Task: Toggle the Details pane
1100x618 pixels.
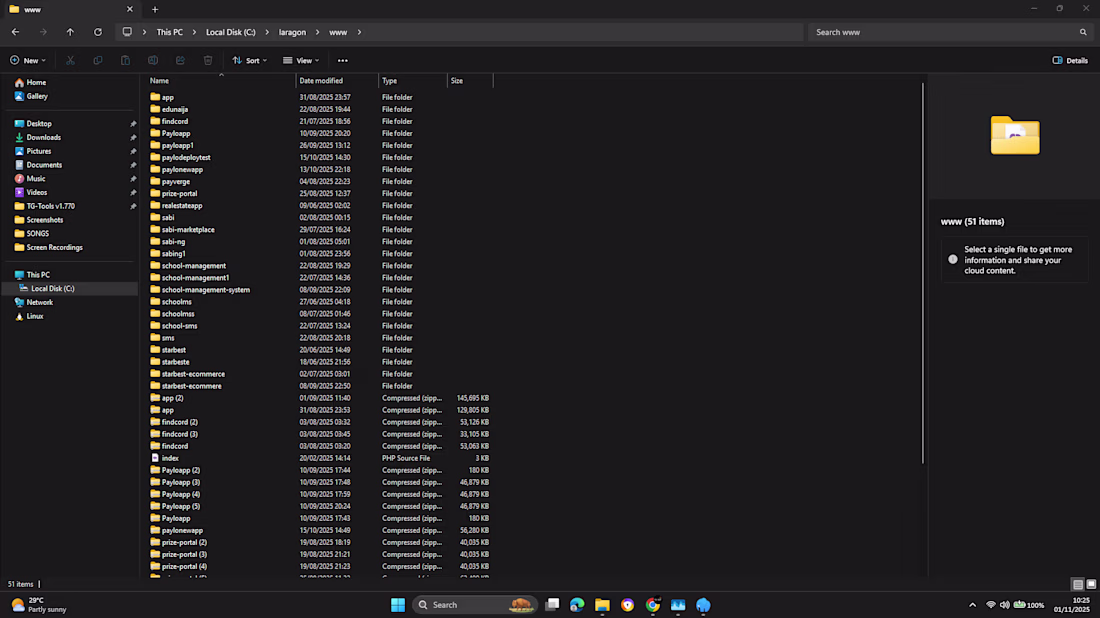Action: point(1071,60)
